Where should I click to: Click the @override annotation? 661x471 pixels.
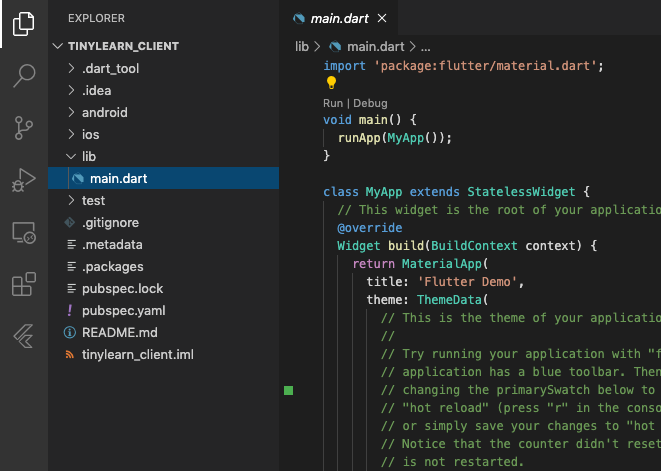point(370,228)
